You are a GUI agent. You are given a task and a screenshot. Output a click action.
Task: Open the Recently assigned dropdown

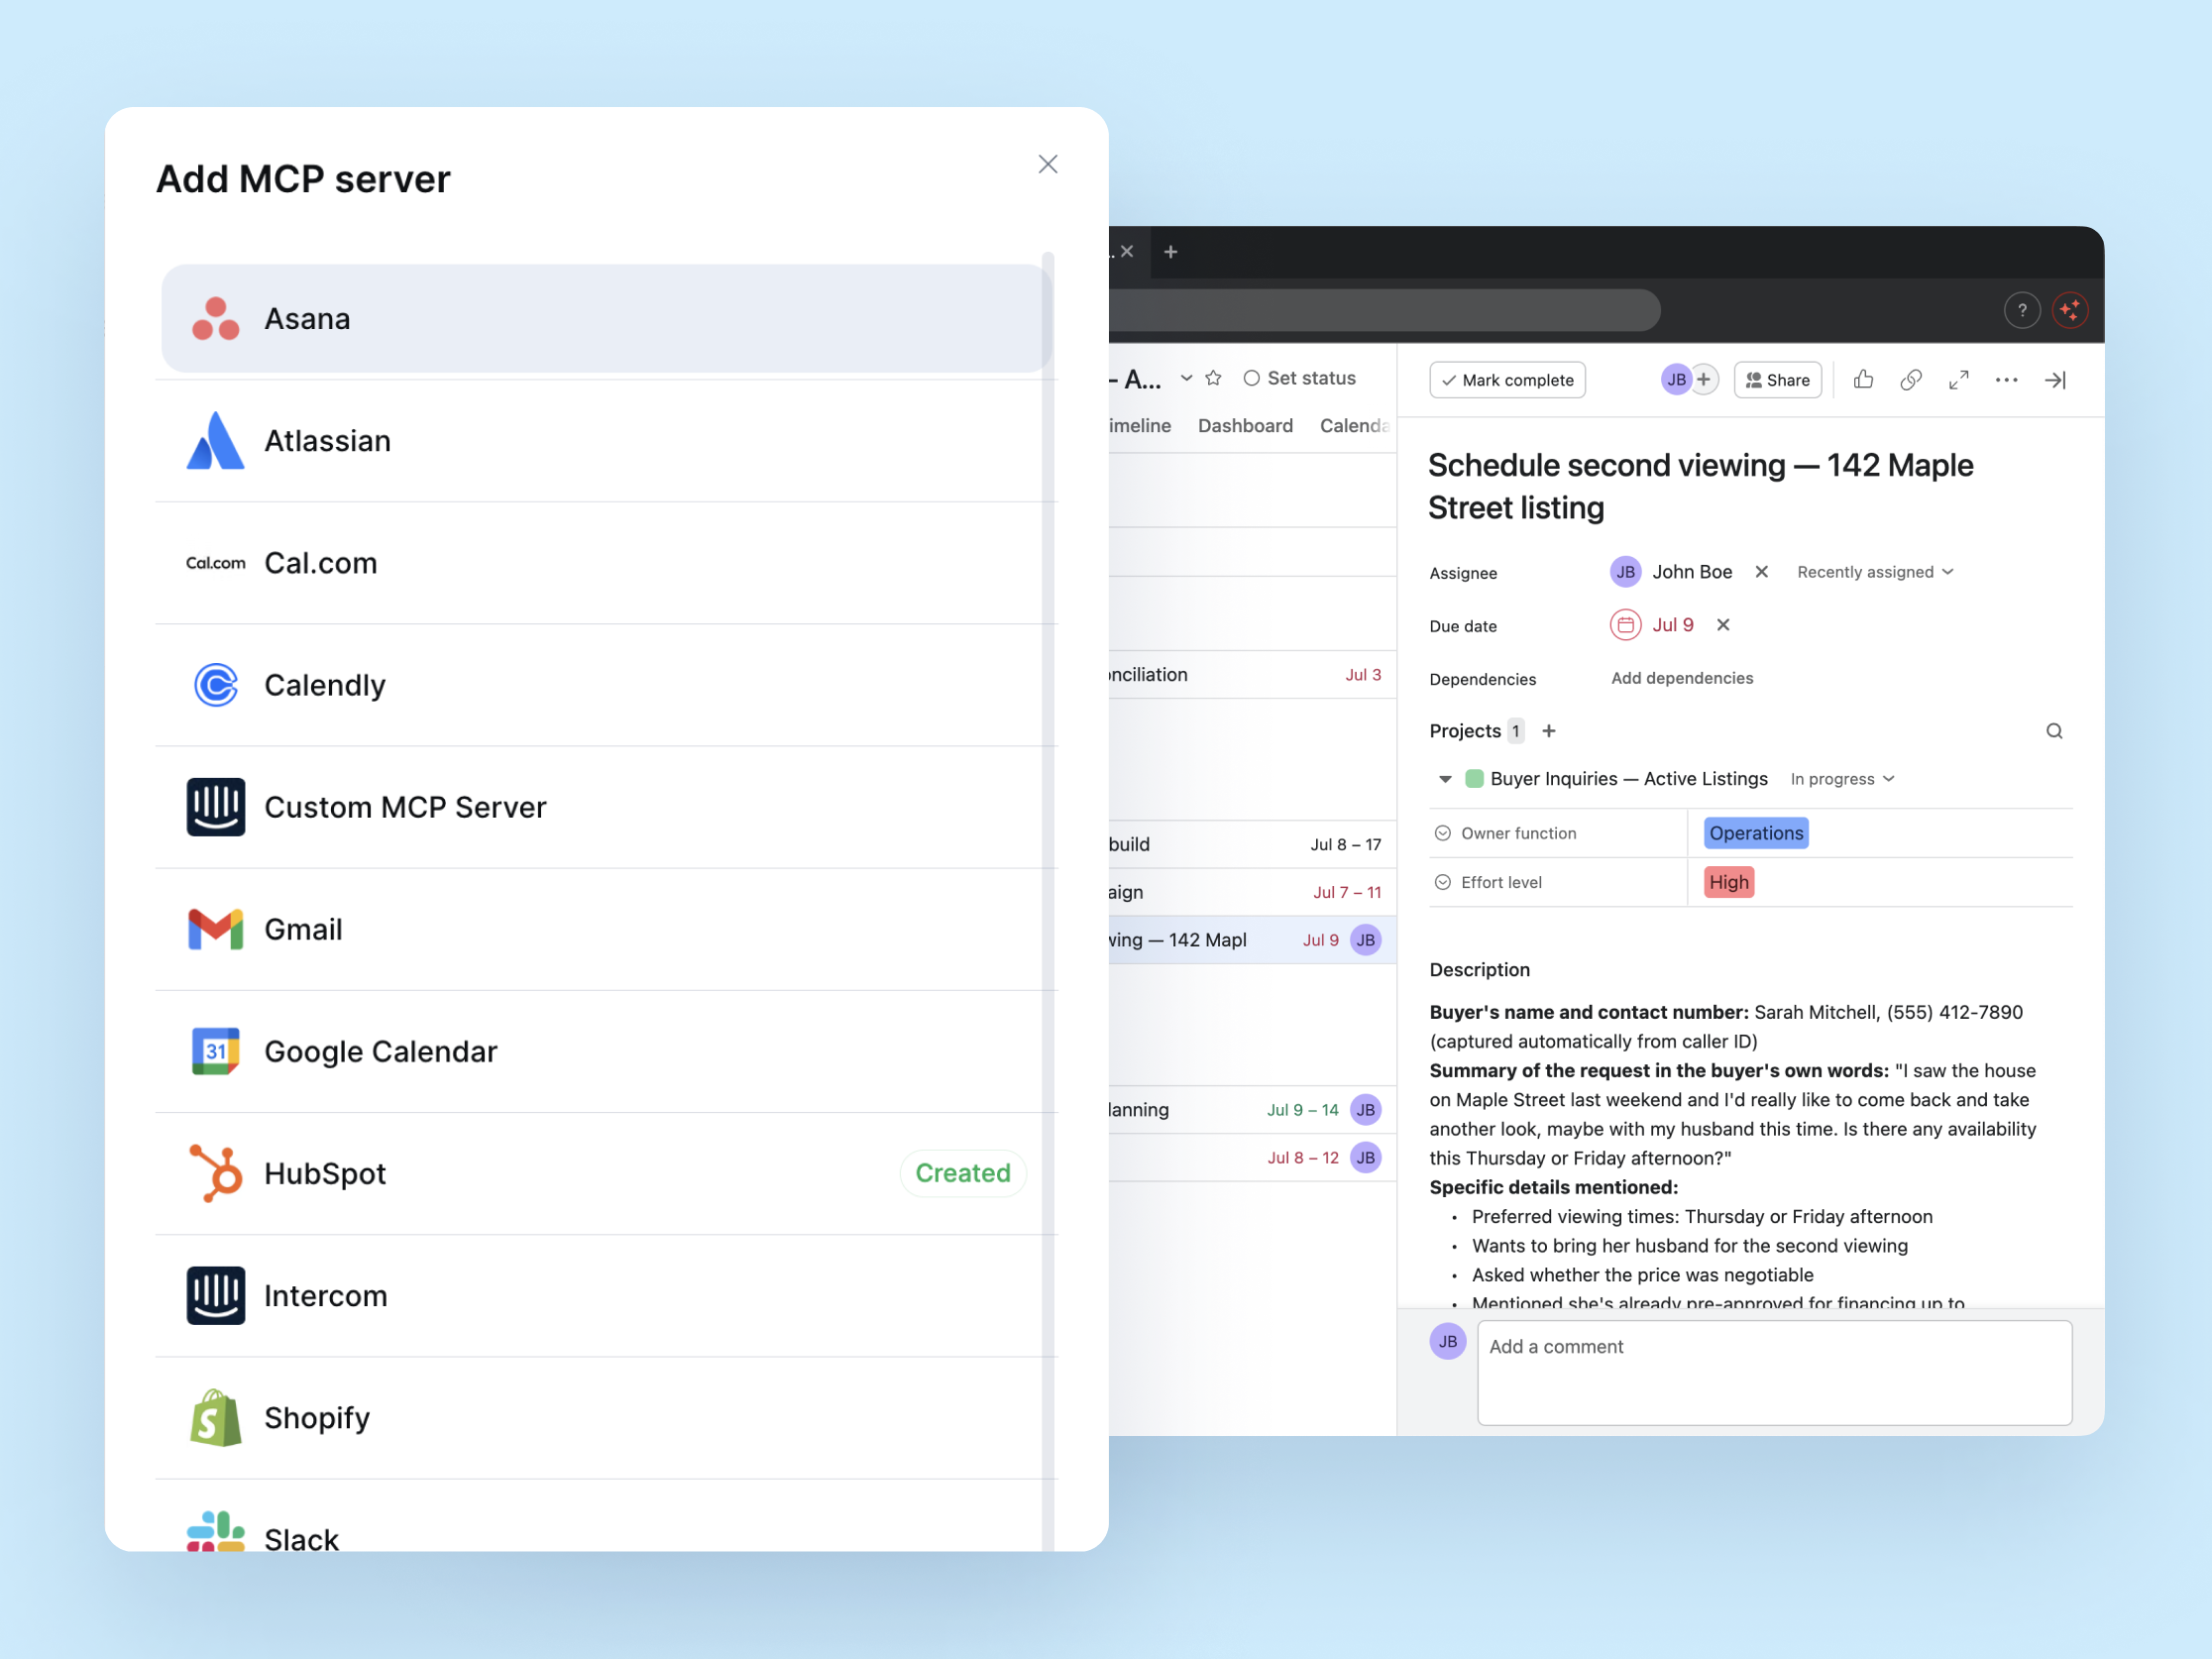point(1875,572)
